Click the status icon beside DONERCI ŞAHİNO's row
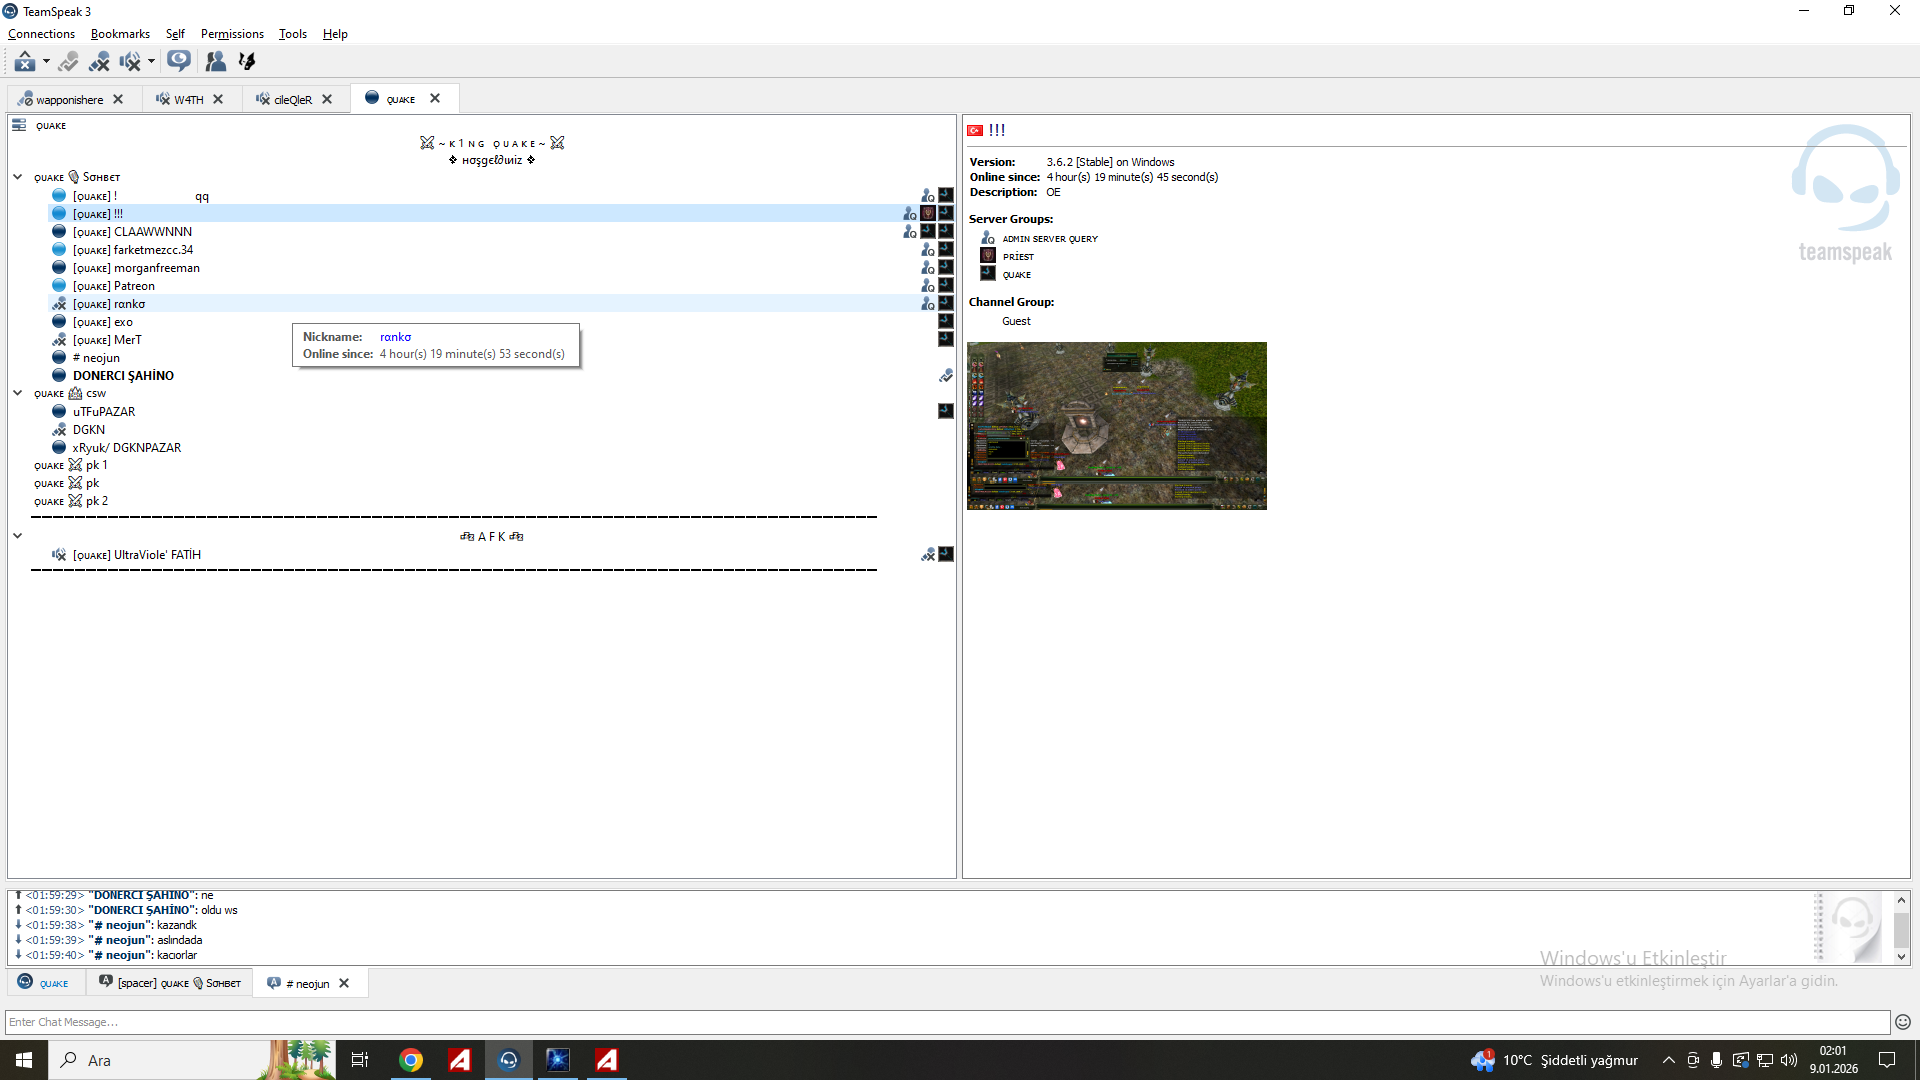1920x1080 pixels. (946, 376)
